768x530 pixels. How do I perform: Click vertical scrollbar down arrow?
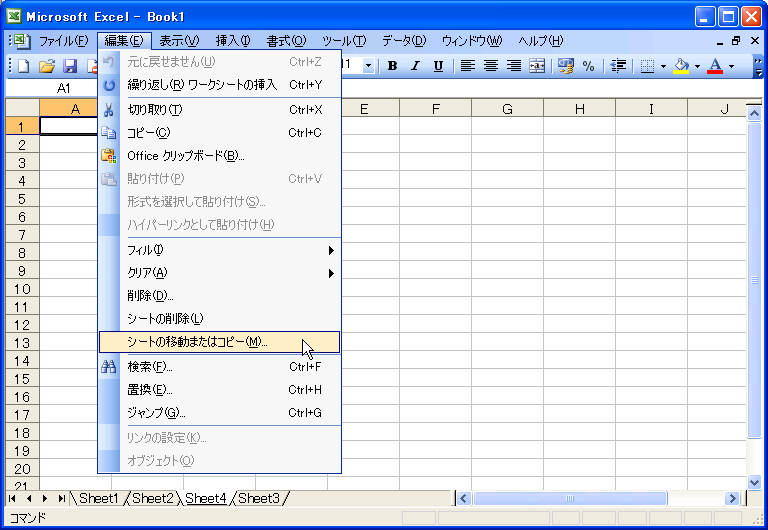tap(754, 482)
